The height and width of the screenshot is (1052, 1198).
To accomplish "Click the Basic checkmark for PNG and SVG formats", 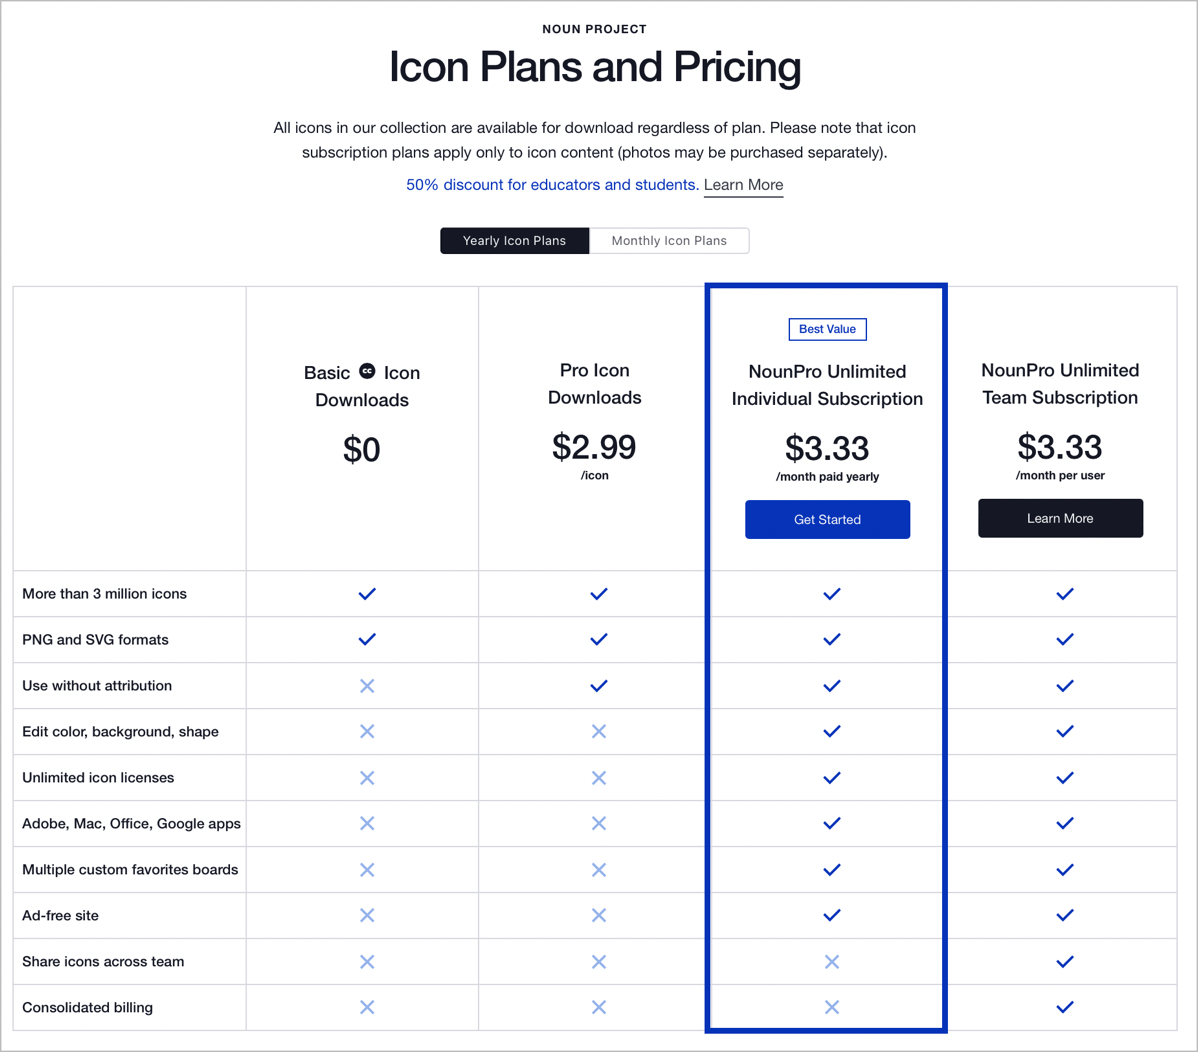I will point(367,639).
